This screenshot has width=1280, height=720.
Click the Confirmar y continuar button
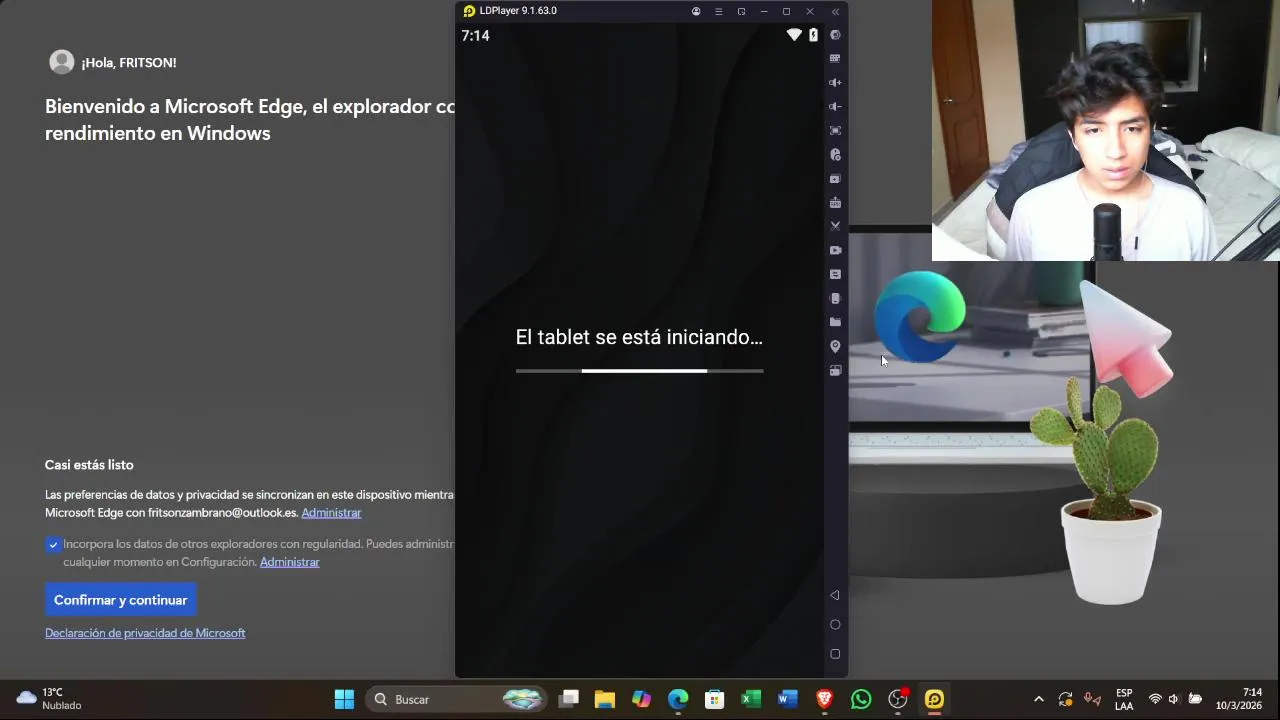click(x=121, y=600)
